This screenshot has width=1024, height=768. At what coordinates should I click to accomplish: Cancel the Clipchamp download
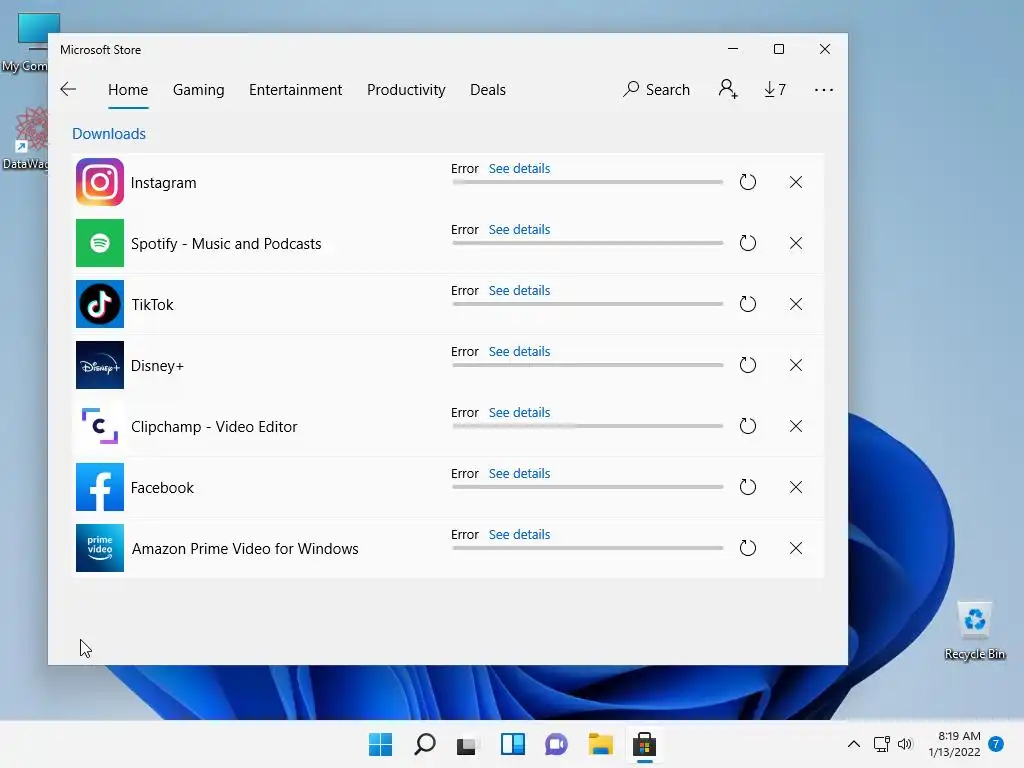[x=795, y=426]
